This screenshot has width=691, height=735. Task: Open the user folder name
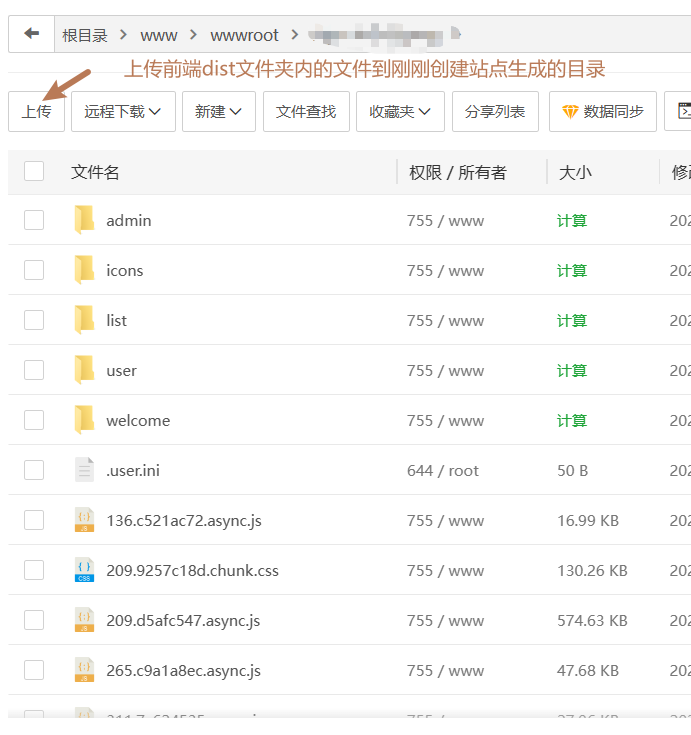[122, 371]
